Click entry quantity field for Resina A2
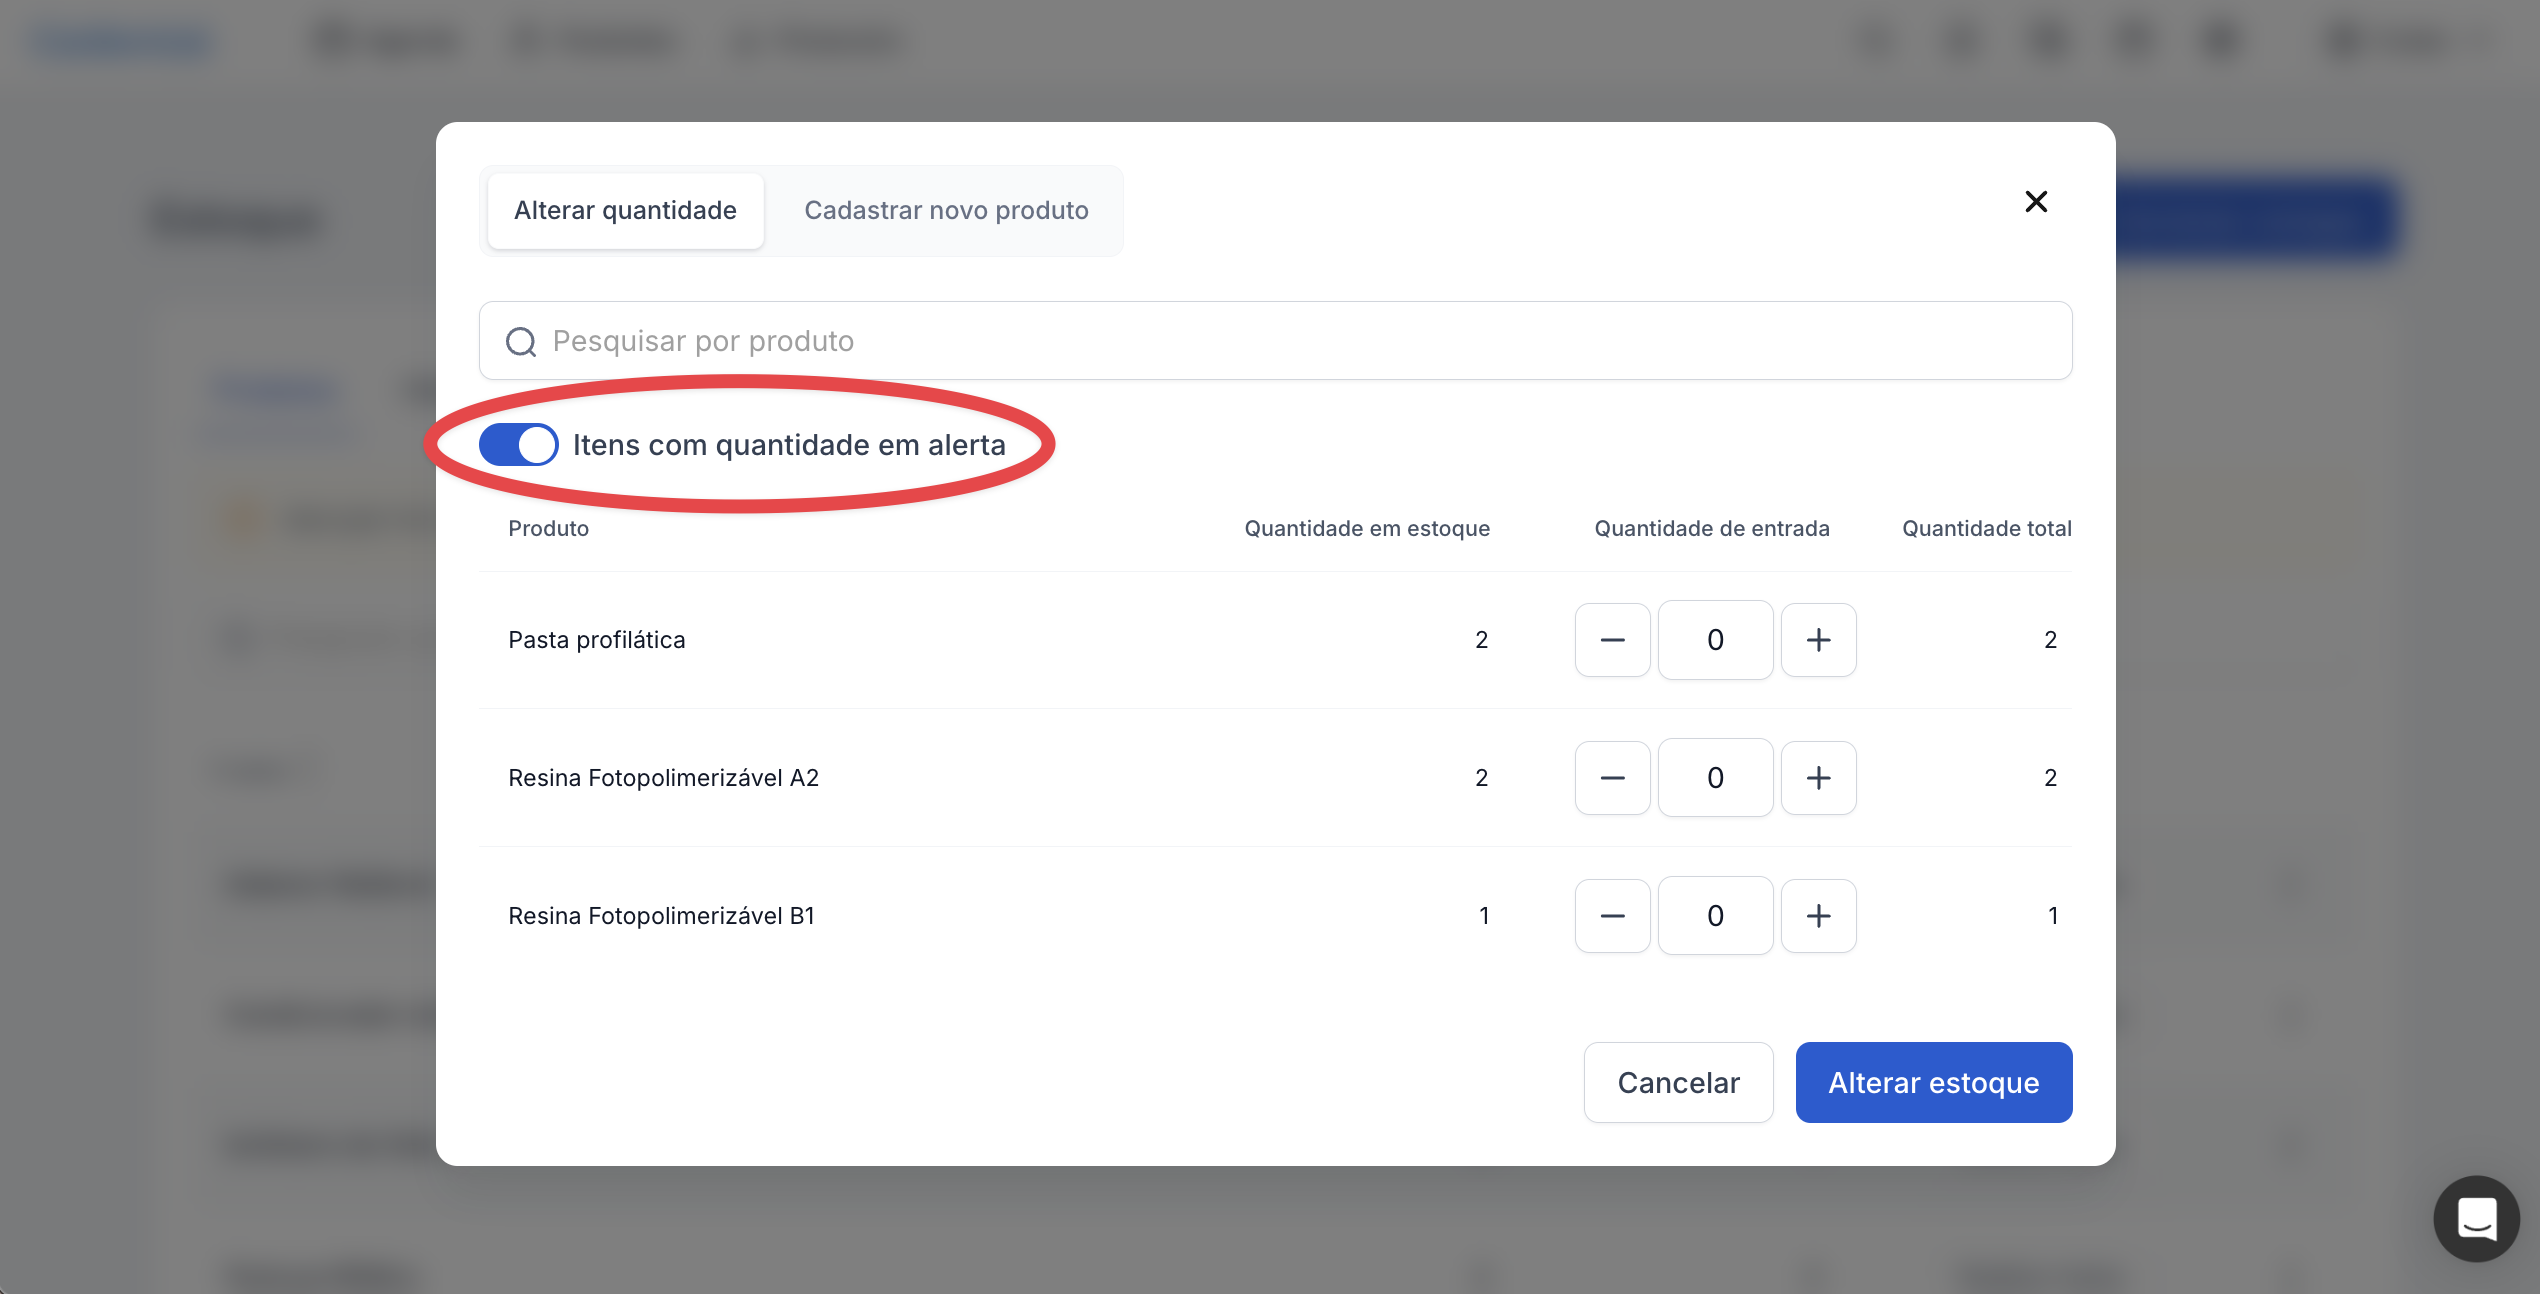2540x1294 pixels. coord(1715,778)
